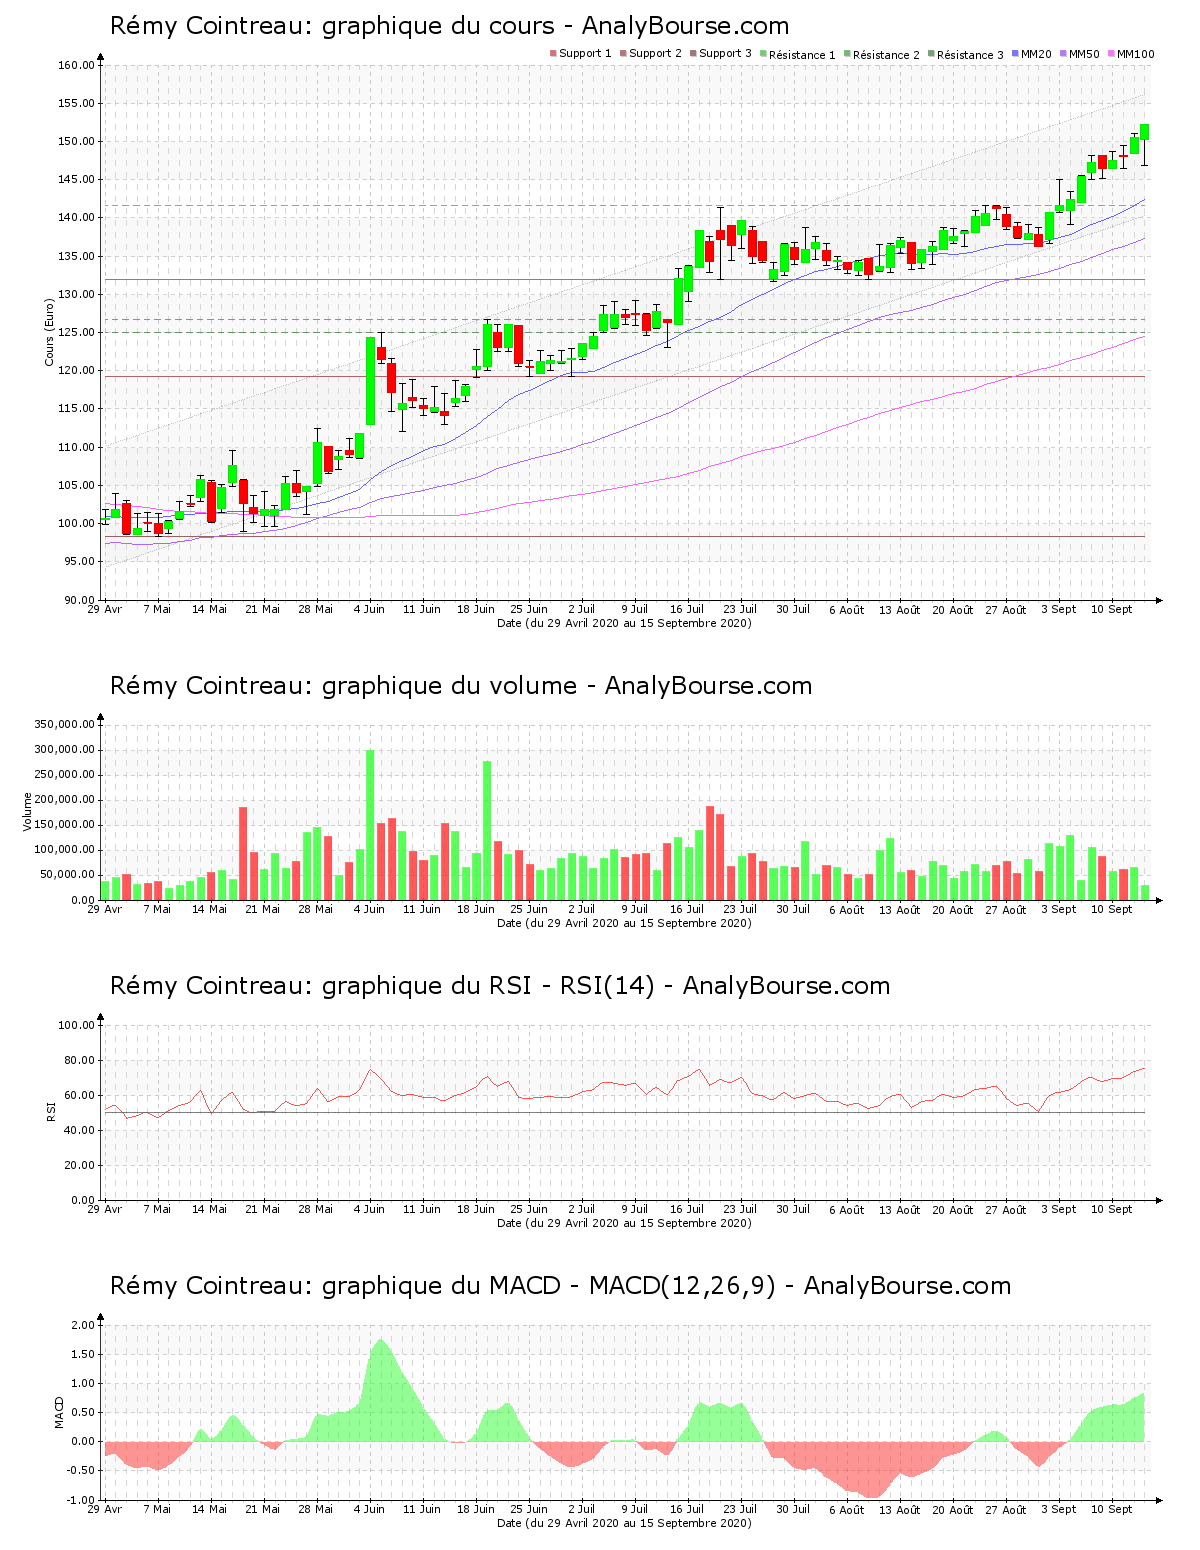The width and height of the screenshot is (1200, 1550).
Task: Click the Support 2 legend item
Action: pyautogui.click(x=655, y=54)
